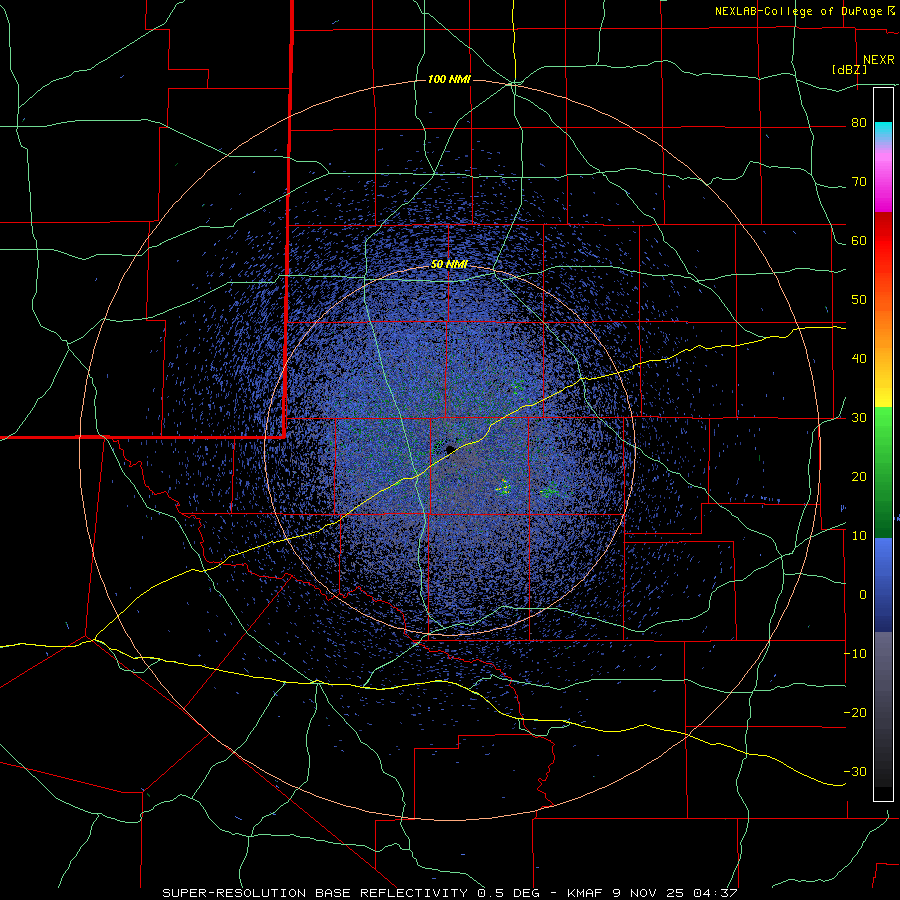Click the blue band of the color bar
This screenshot has width=900, height=900.
(x=883, y=584)
